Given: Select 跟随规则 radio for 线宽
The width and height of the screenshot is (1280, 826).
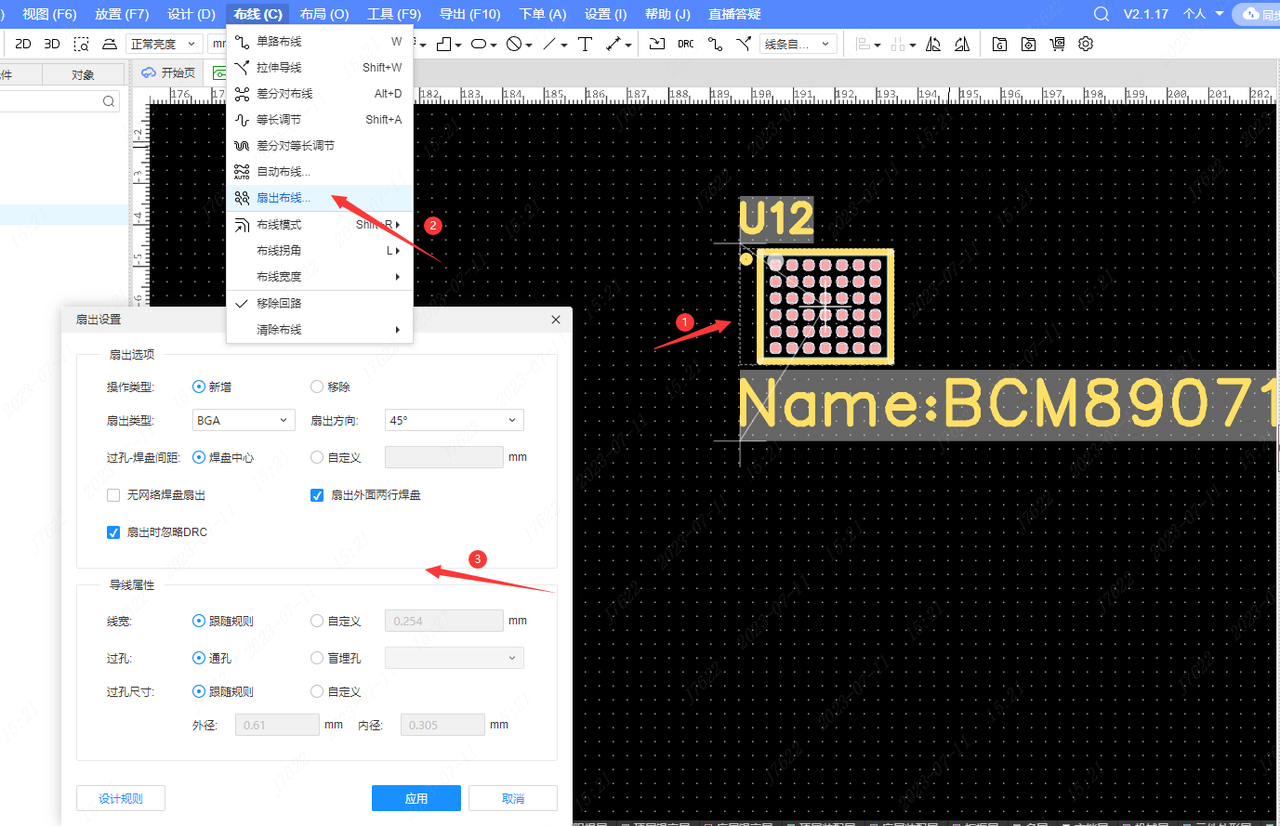Looking at the screenshot, I should click(x=198, y=621).
